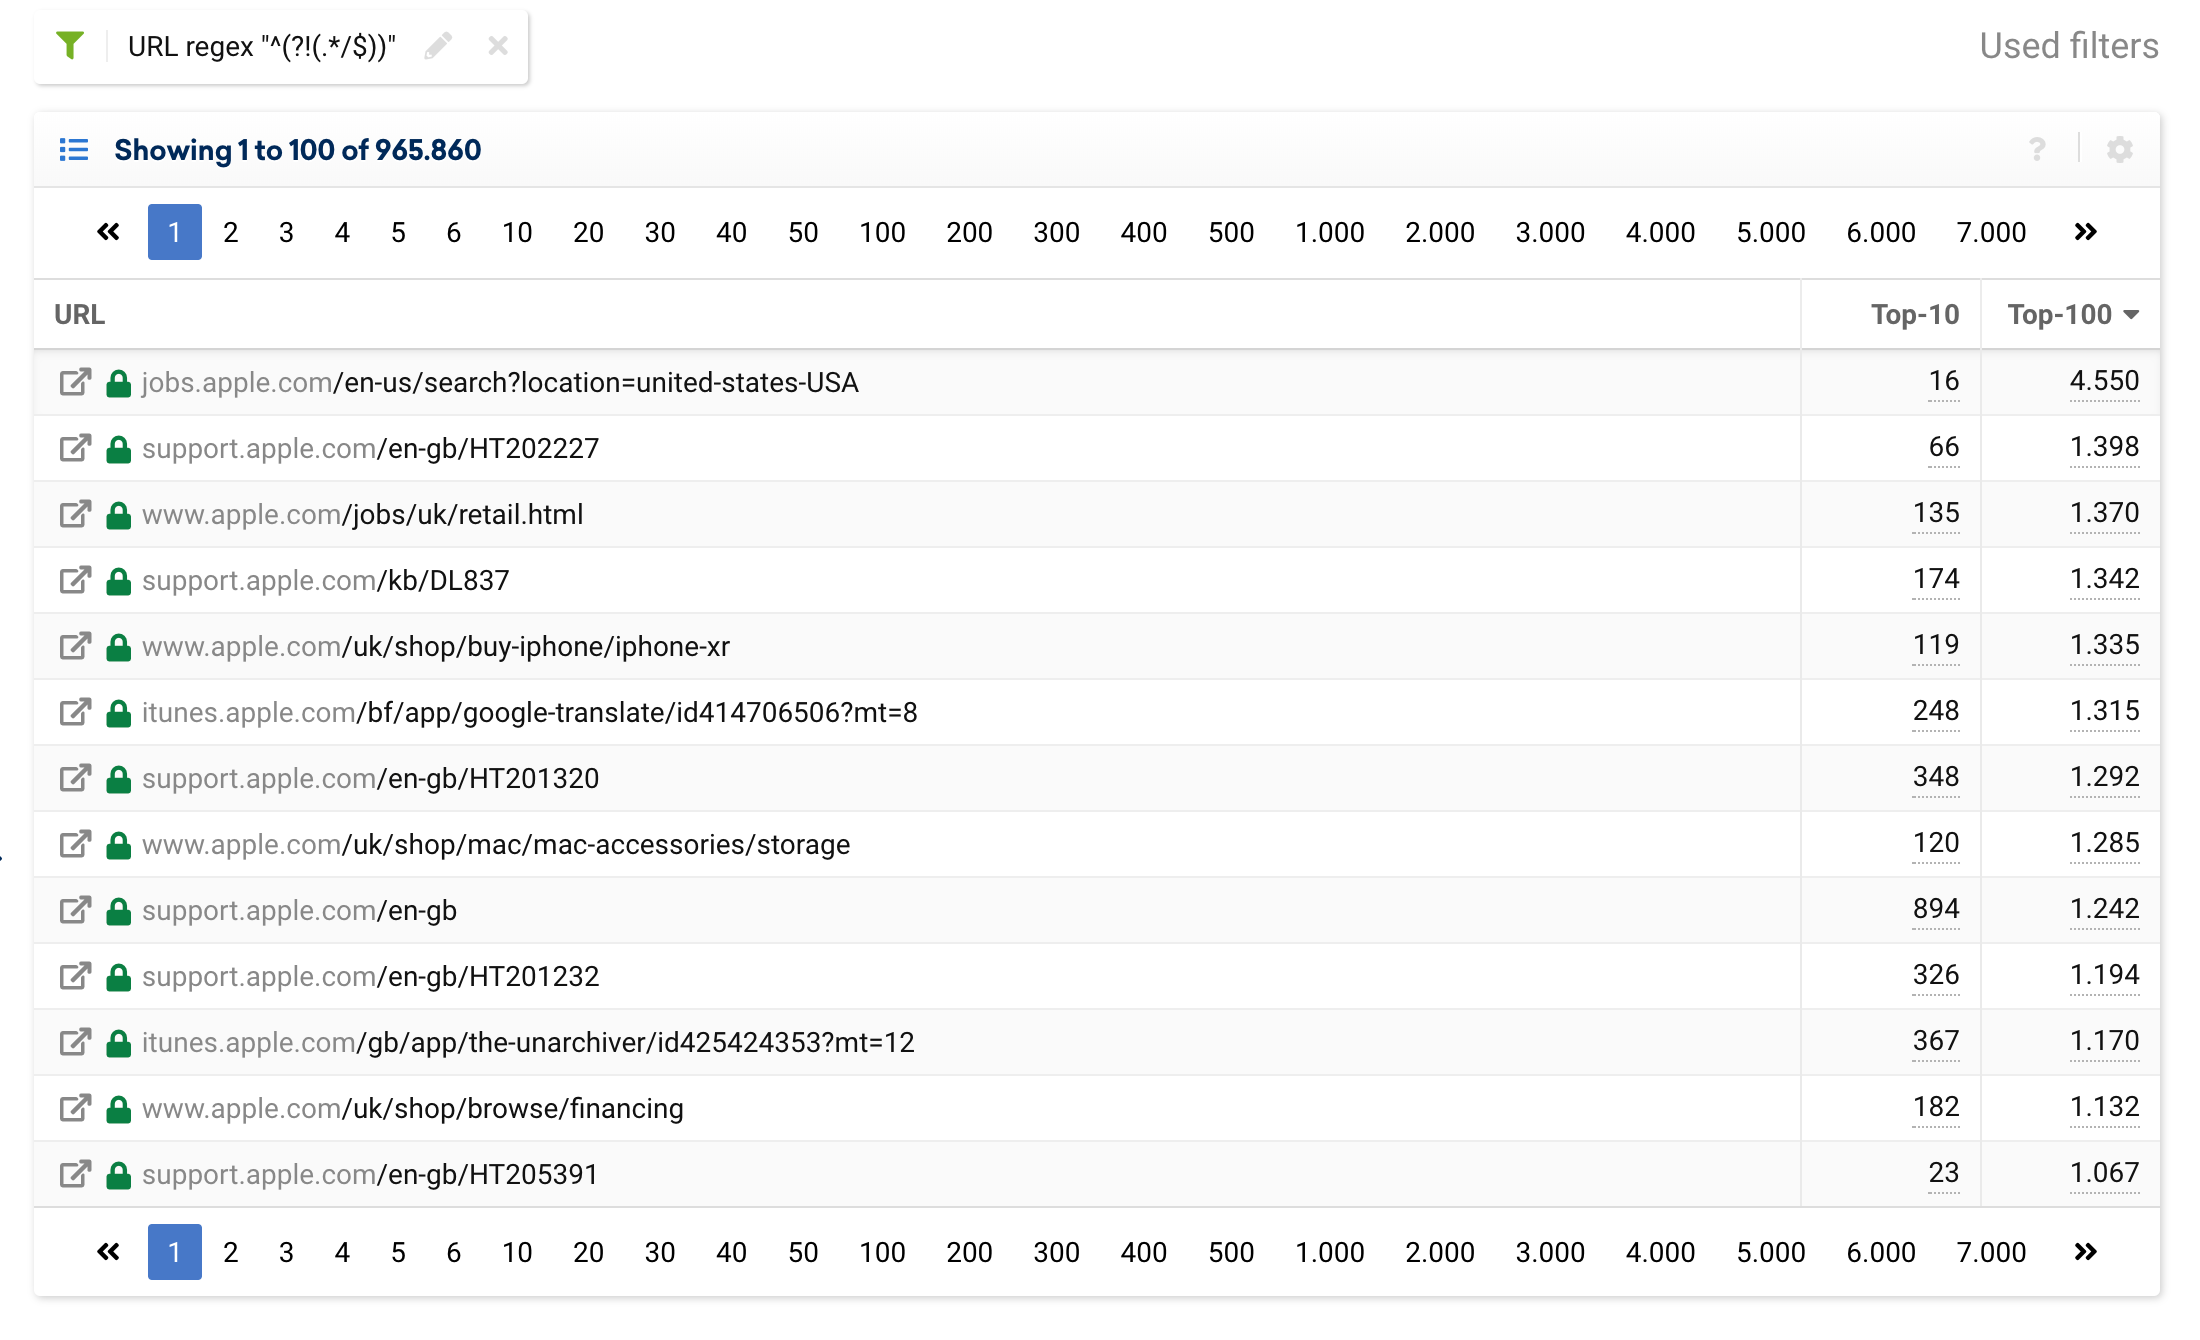
Task: Open external link icon for jobs/uk/retail.html row
Action: coord(76,514)
